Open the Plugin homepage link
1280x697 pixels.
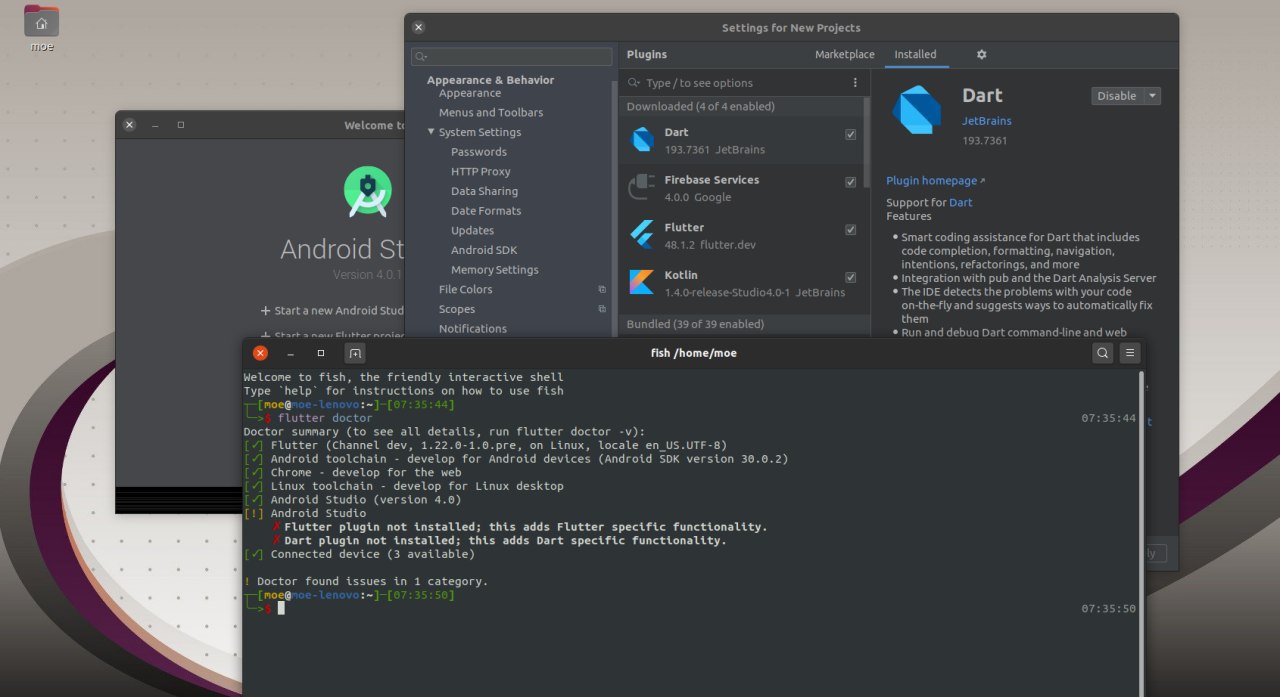coord(931,181)
